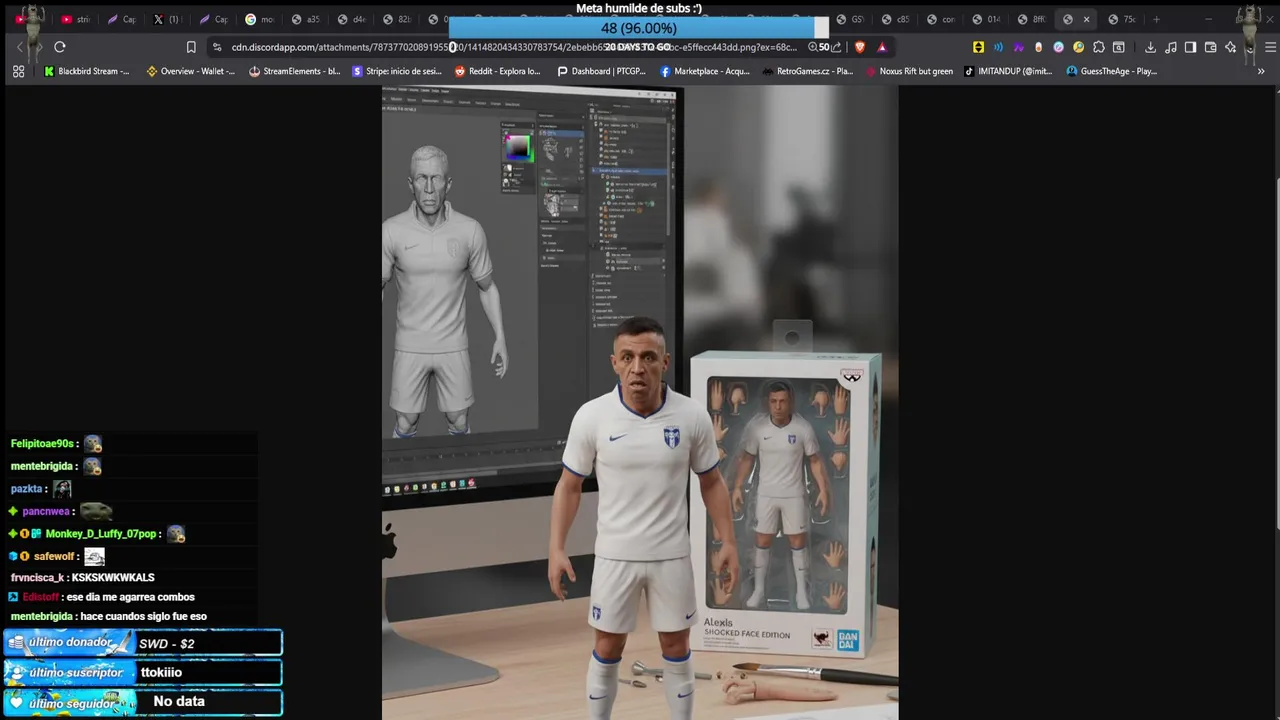Switch to the YouTube 'stri' tab
The height and width of the screenshot is (720, 1280).
(x=76, y=19)
